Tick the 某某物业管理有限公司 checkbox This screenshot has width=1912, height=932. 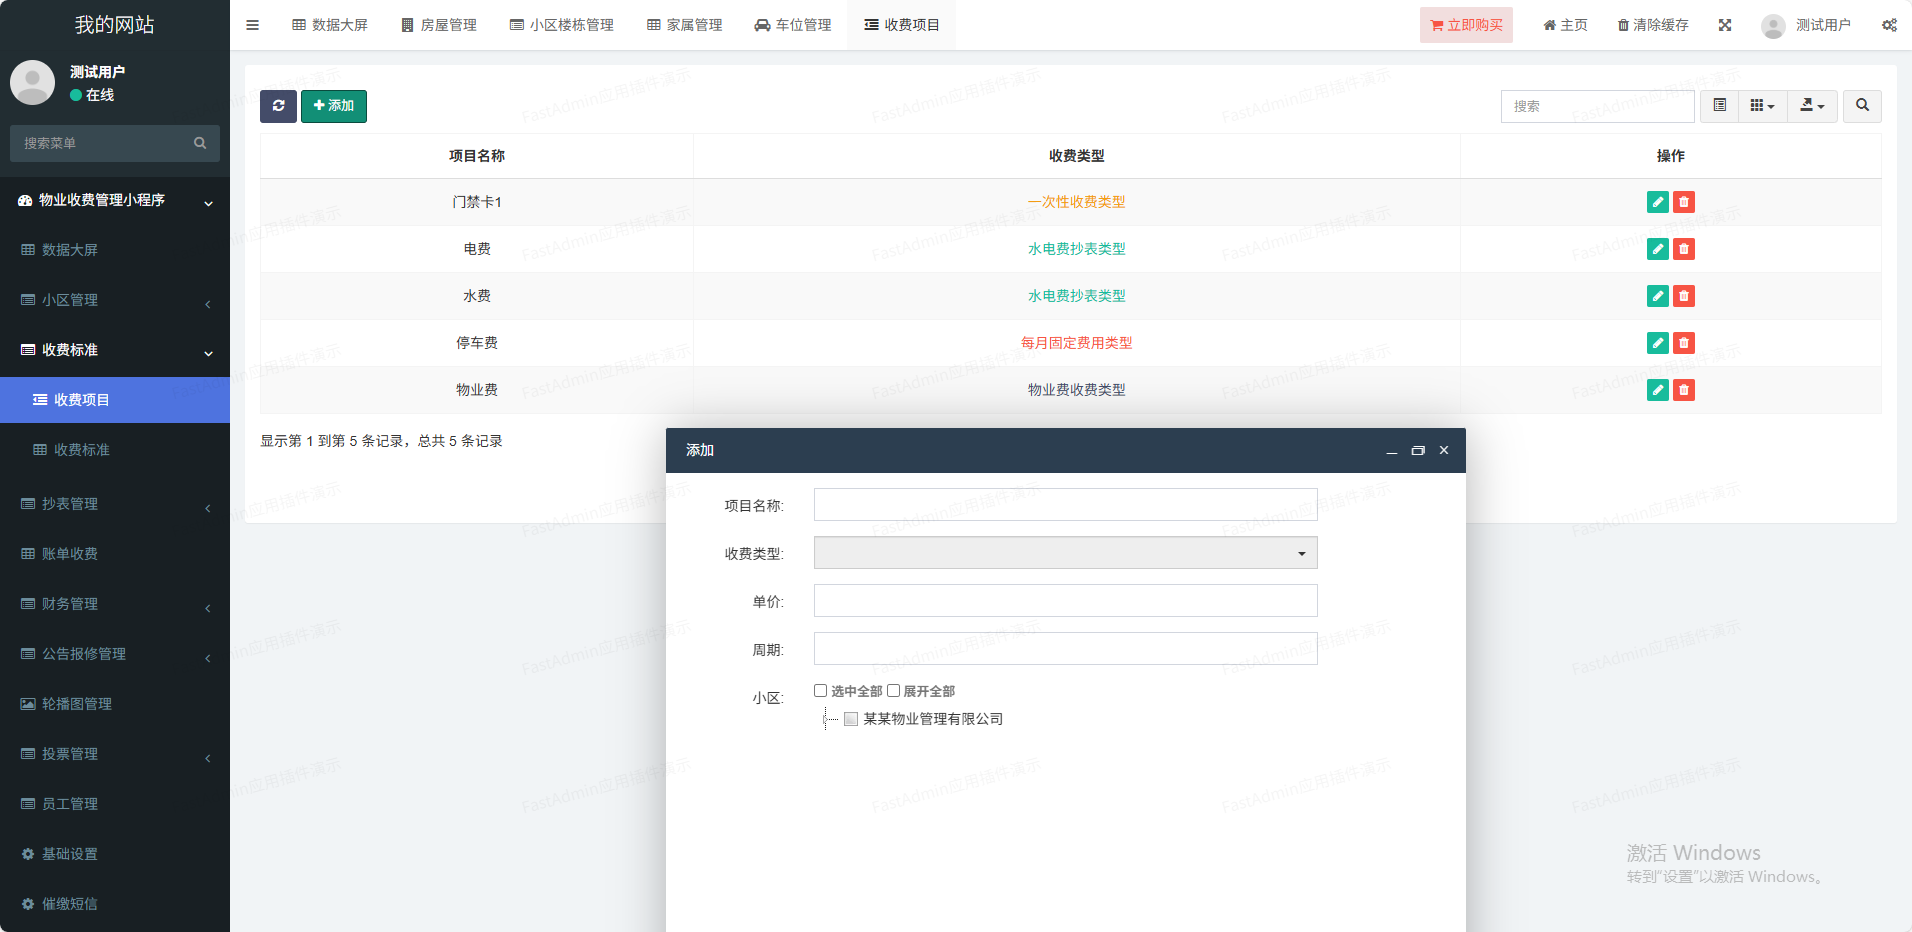coord(851,719)
